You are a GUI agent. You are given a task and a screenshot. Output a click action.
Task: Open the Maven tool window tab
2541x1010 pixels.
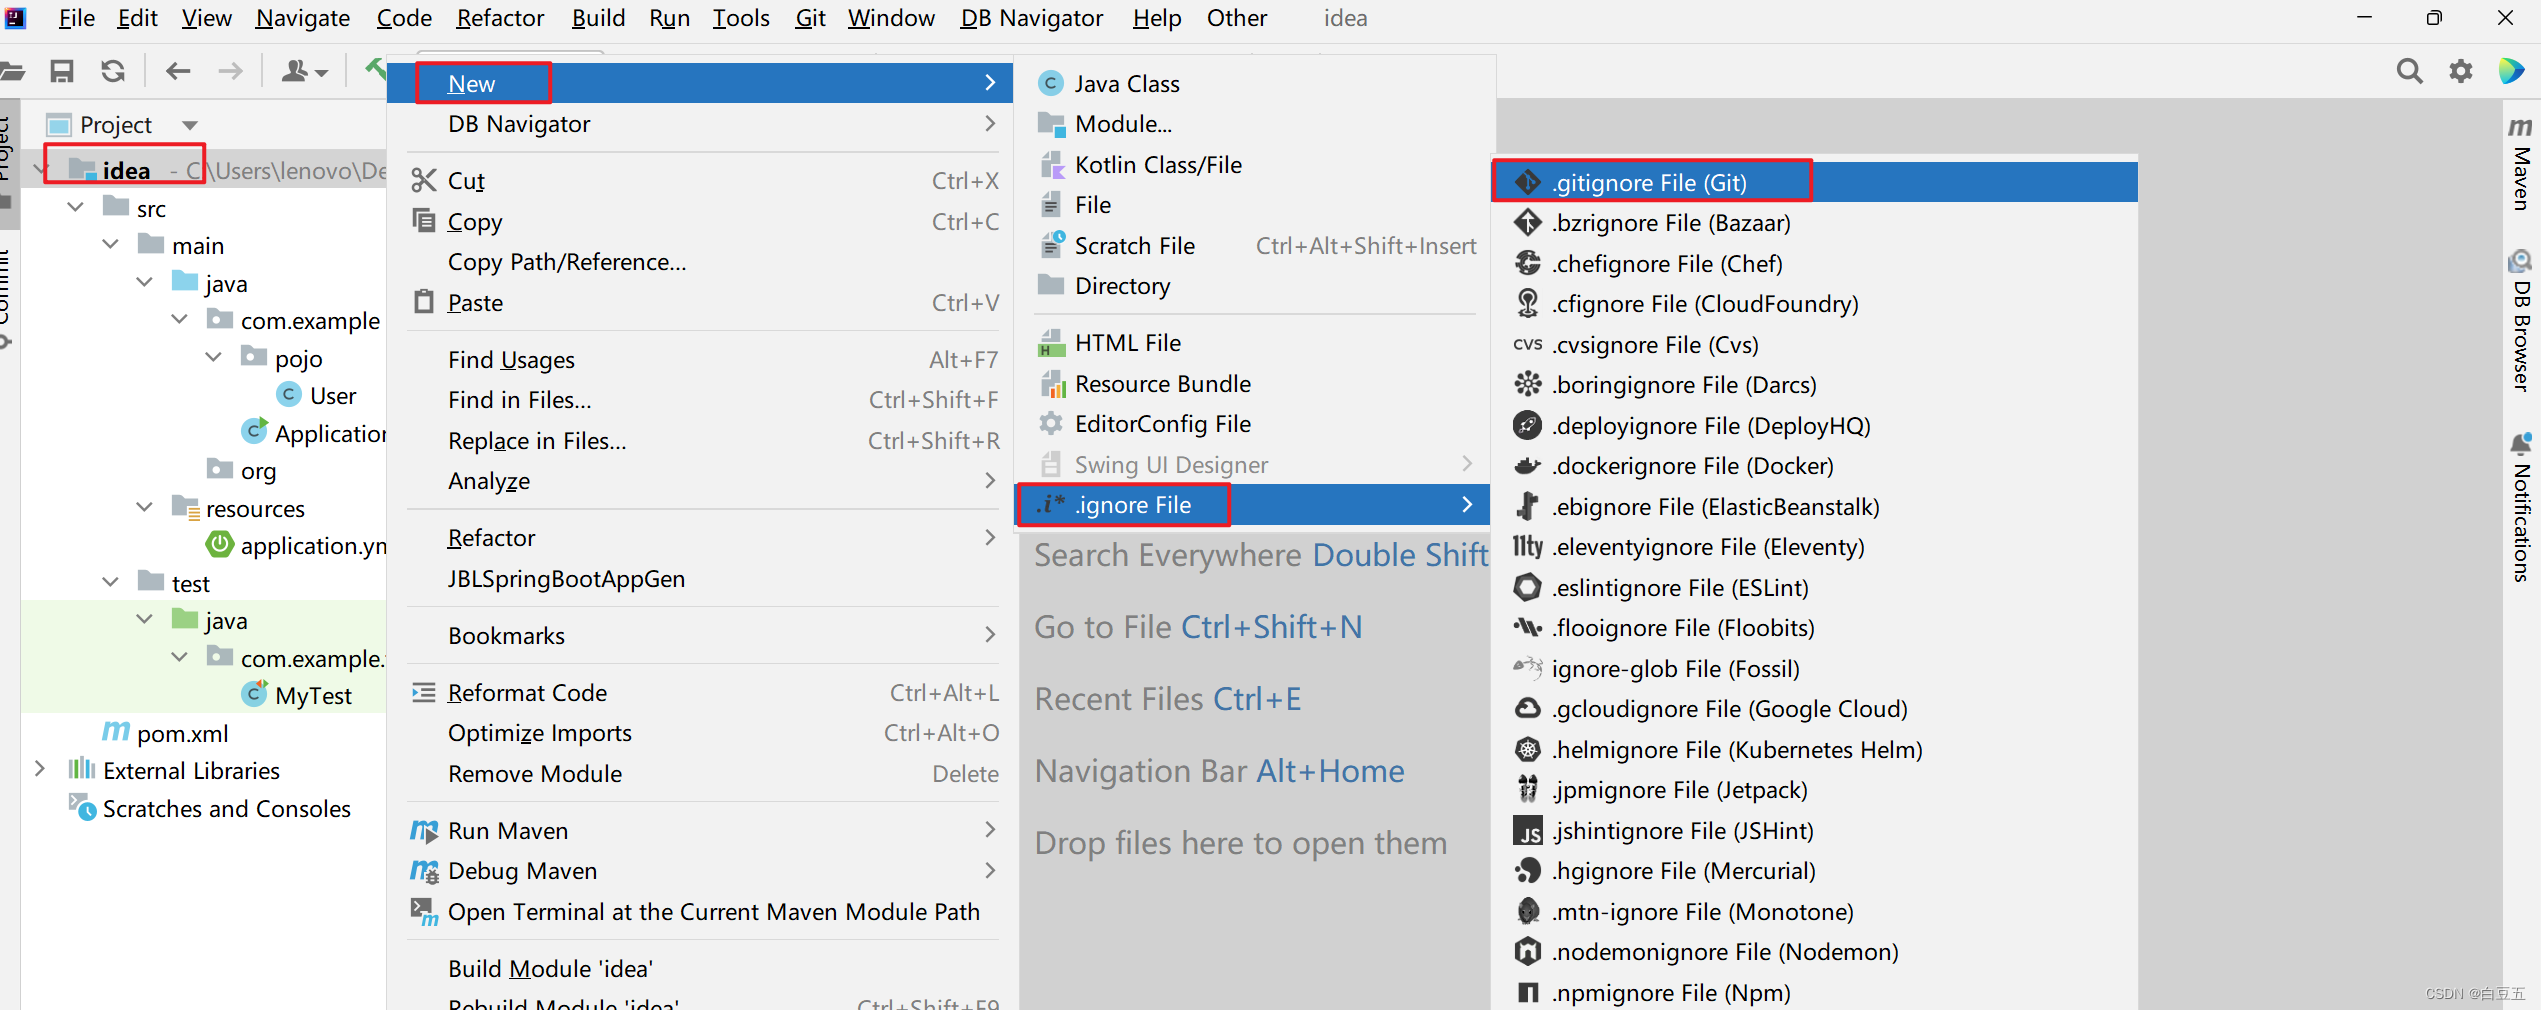pos(2520,165)
